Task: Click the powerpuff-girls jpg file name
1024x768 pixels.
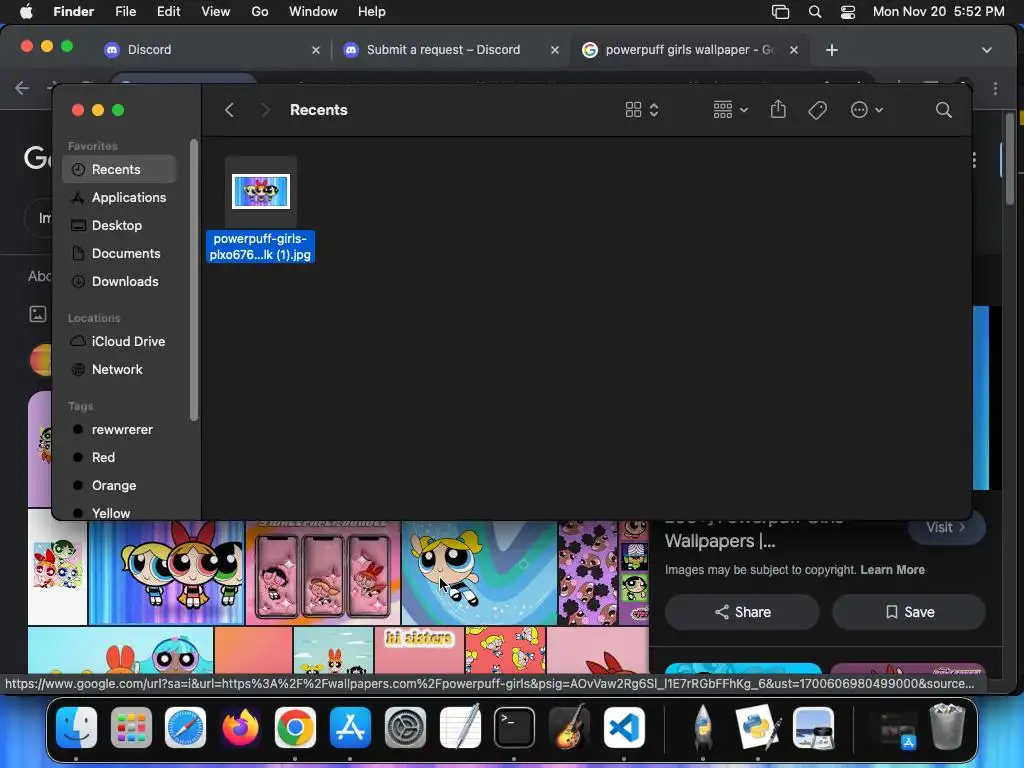Action: (x=261, y=247)
